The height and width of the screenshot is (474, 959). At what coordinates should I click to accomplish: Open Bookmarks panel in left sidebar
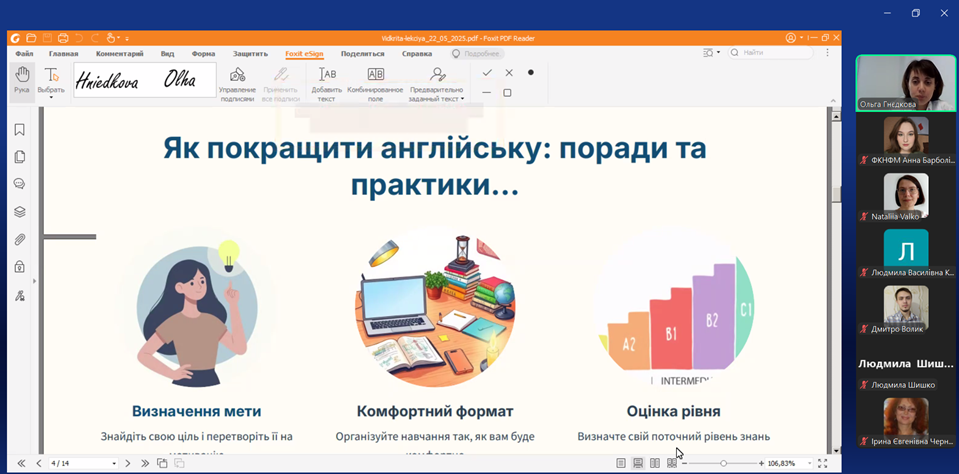click(x=20, y=130)
